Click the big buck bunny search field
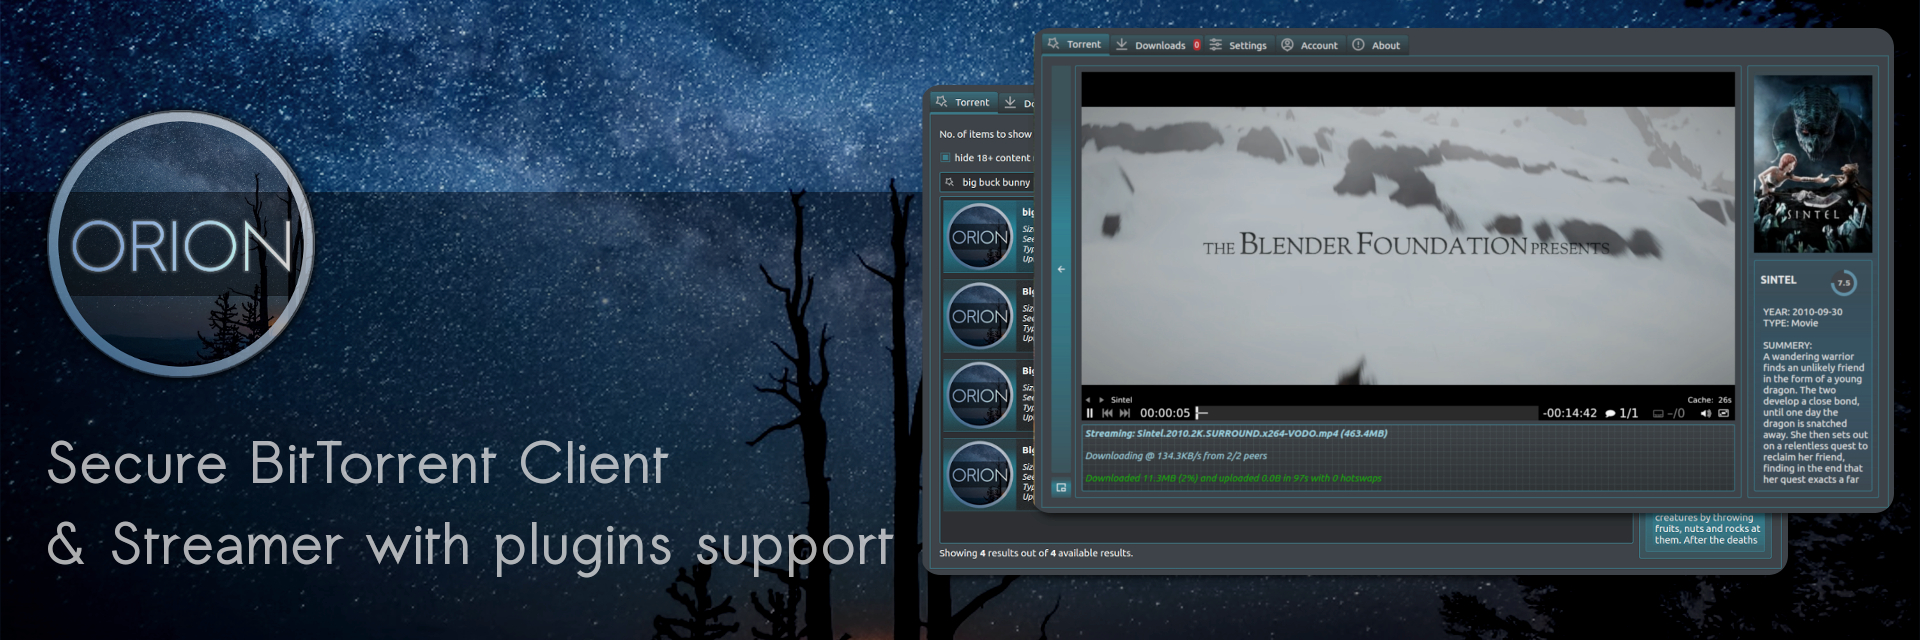 pos(987,182)
